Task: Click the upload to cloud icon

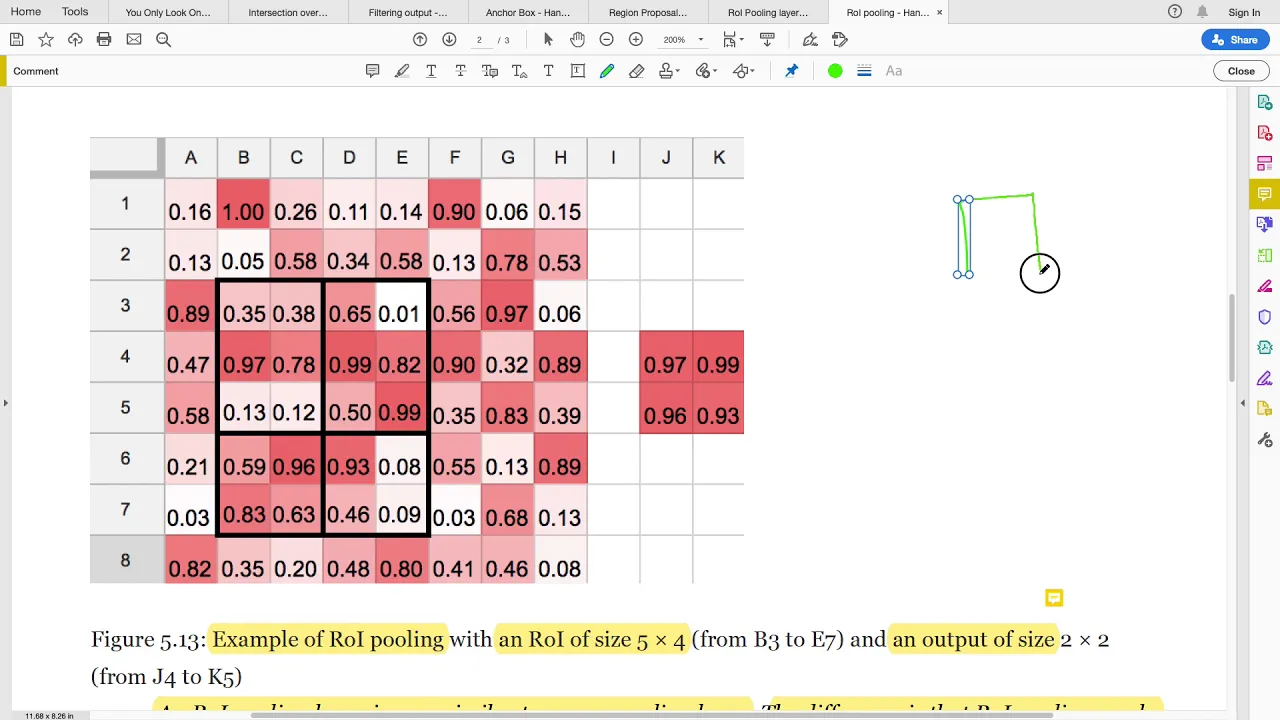Action: 75,39
